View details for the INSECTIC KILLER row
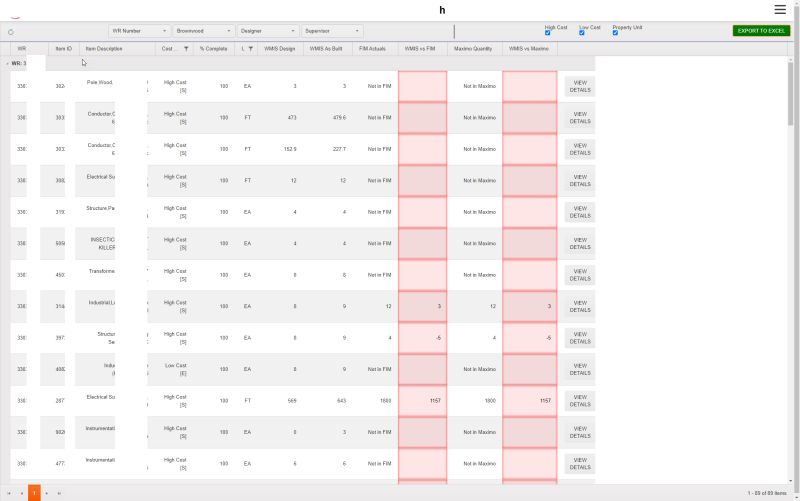 coord(580,244)
